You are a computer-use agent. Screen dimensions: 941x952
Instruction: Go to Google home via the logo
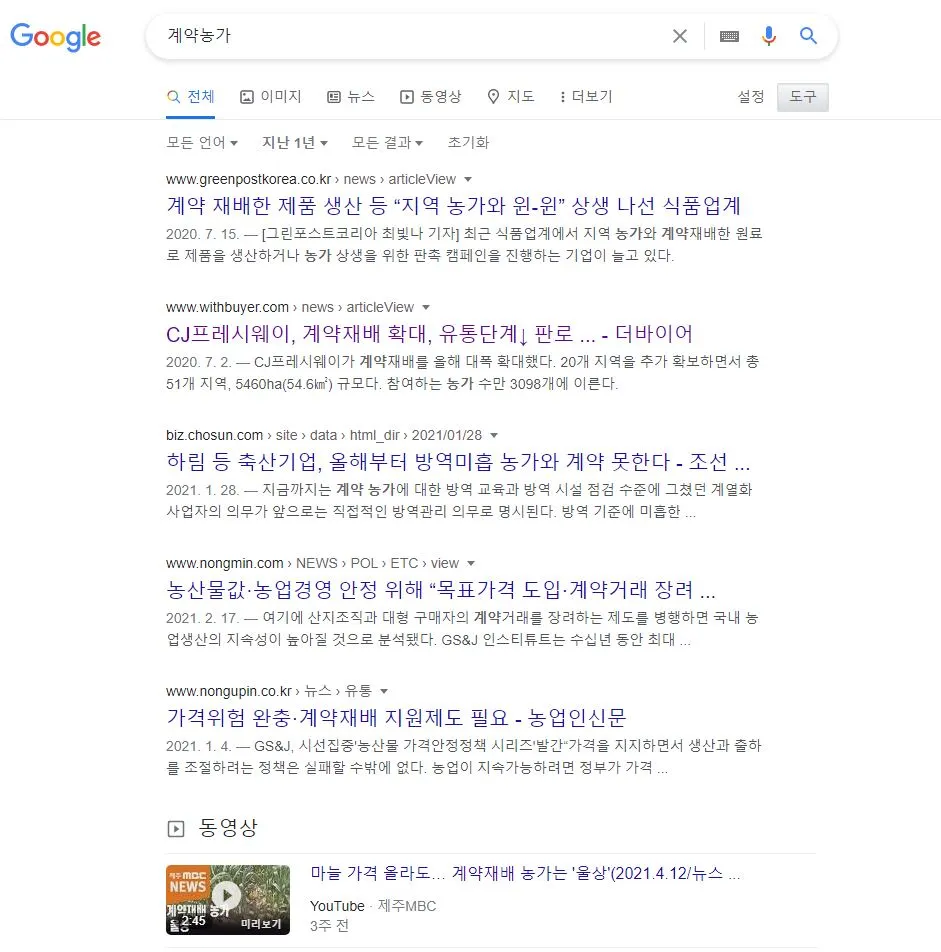tap(55, 37)
